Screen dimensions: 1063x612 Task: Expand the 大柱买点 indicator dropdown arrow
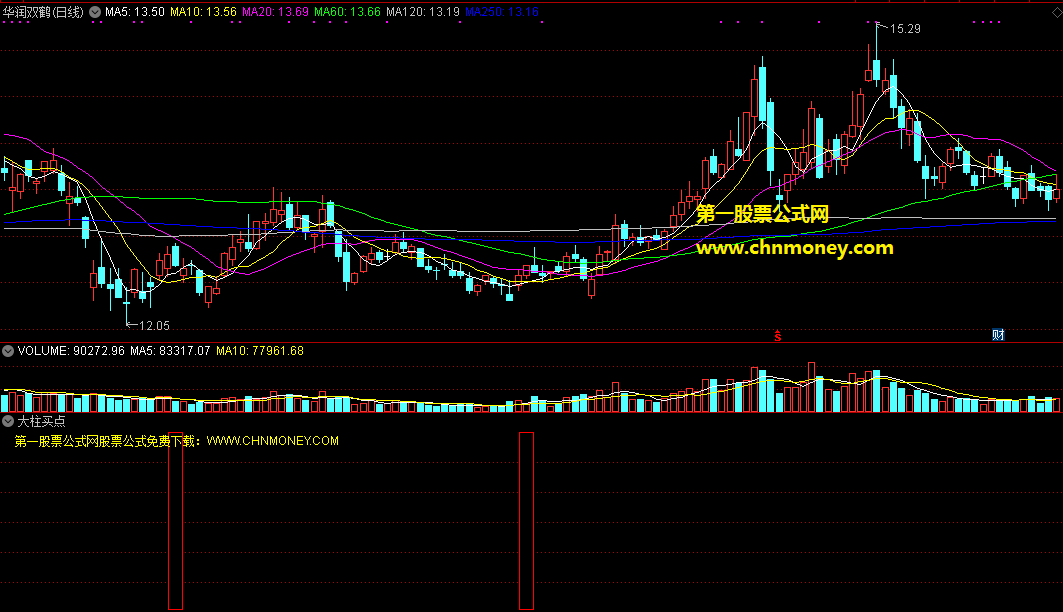pos(8,421)
